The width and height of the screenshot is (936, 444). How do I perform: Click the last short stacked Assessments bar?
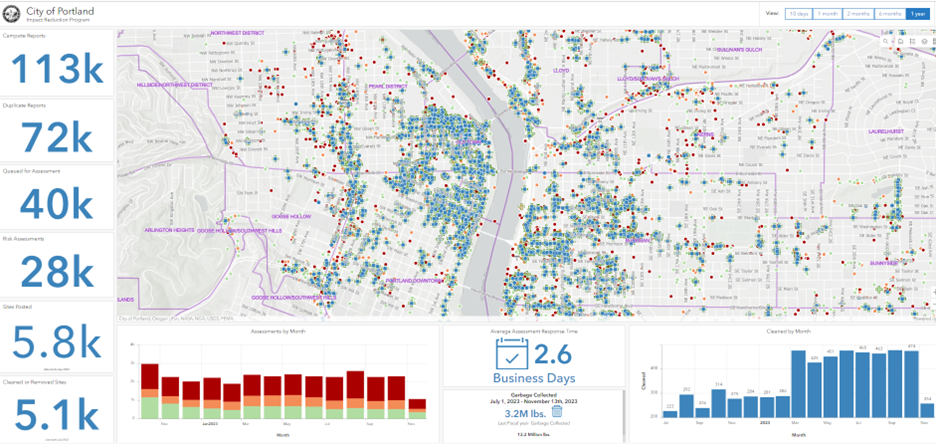[x=418, y=409]
